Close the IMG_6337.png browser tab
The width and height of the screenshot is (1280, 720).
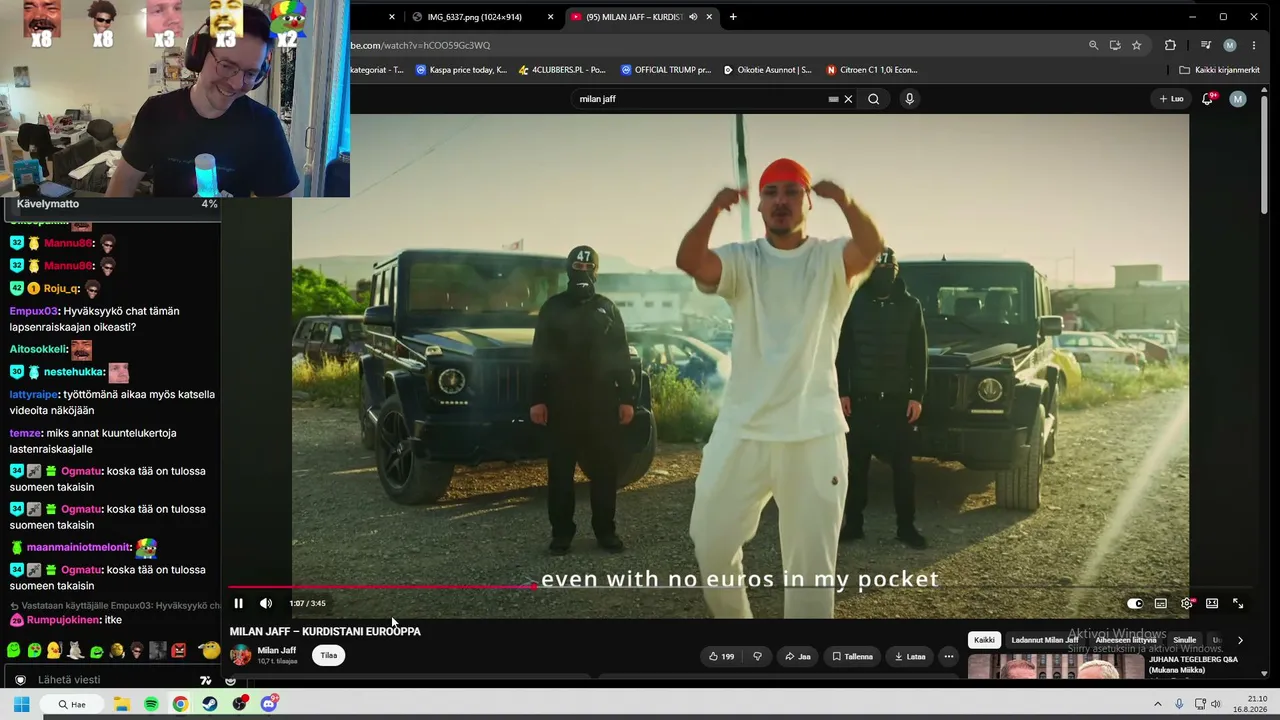[550, 17]
